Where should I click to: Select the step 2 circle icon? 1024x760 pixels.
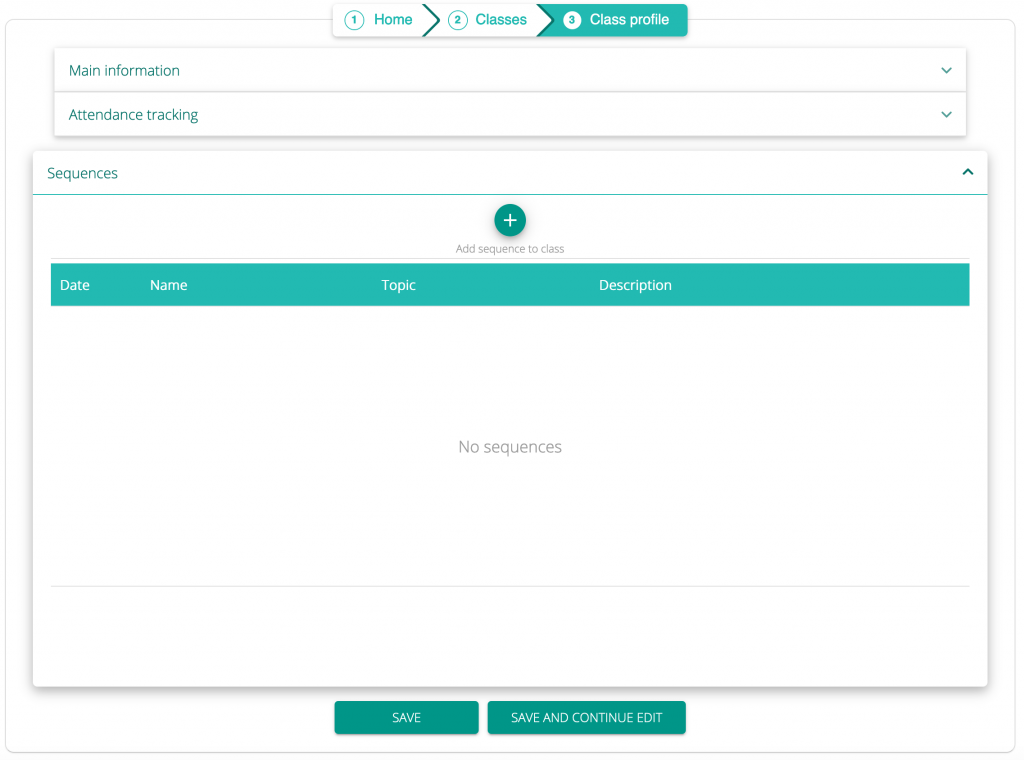click(x=457, y=19)
